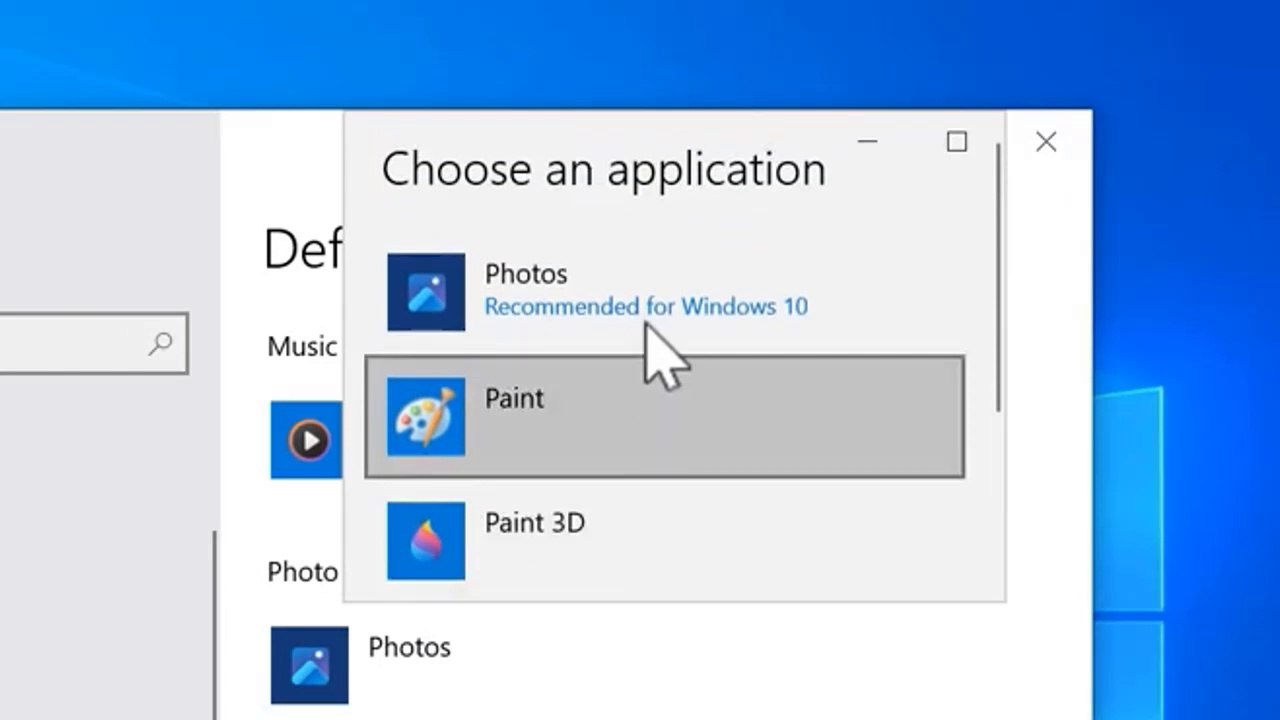Maximize the Settings window

pos(957,142)
